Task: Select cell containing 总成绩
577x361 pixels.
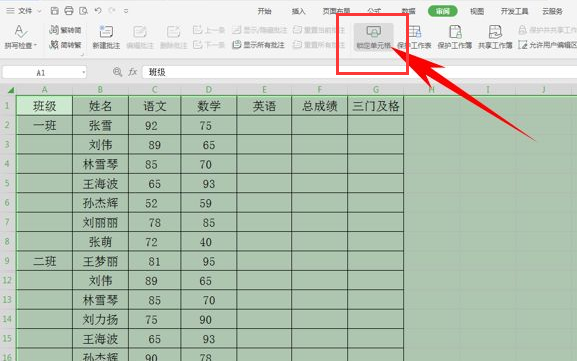Action: [319, 106]
